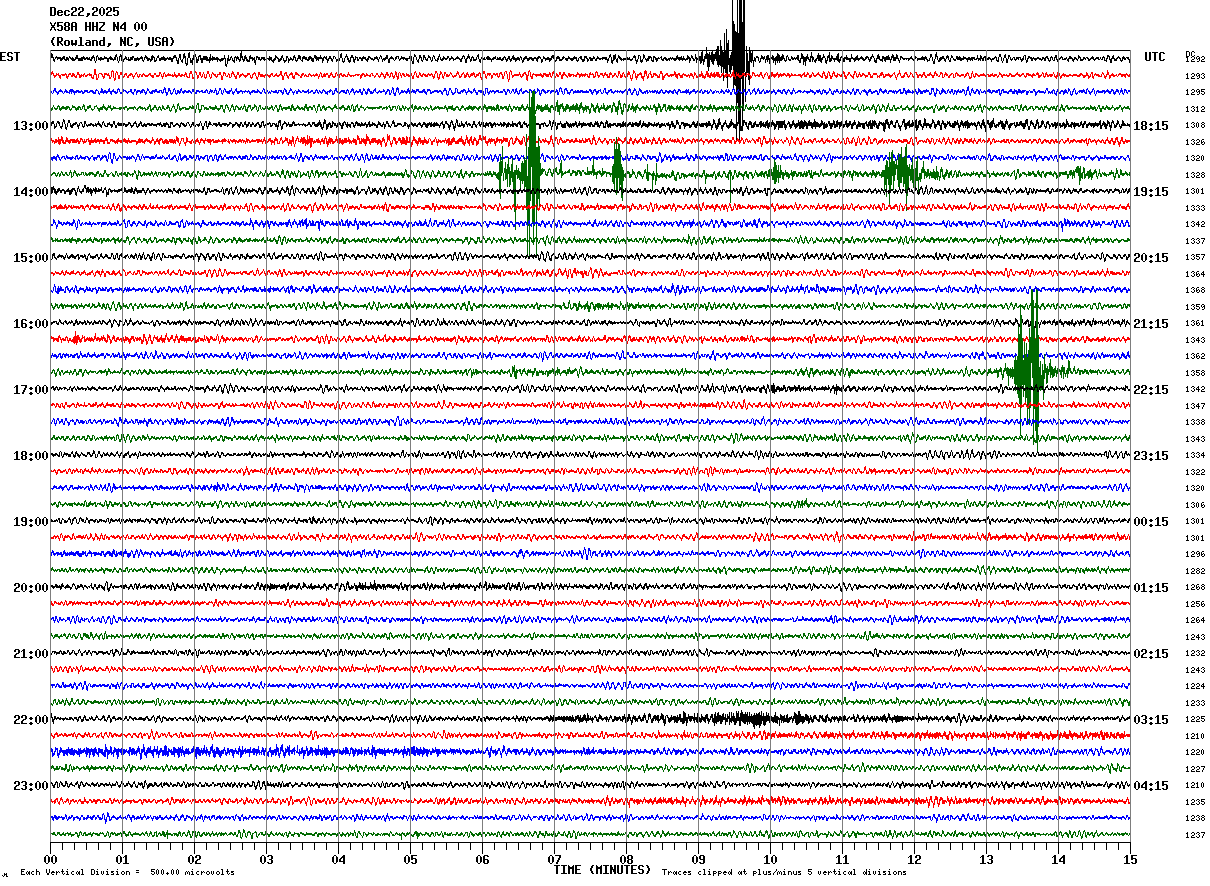Click the (Rowland, NC, USA) location text
Screen dimensions: 1210x886
pos(112,42)
